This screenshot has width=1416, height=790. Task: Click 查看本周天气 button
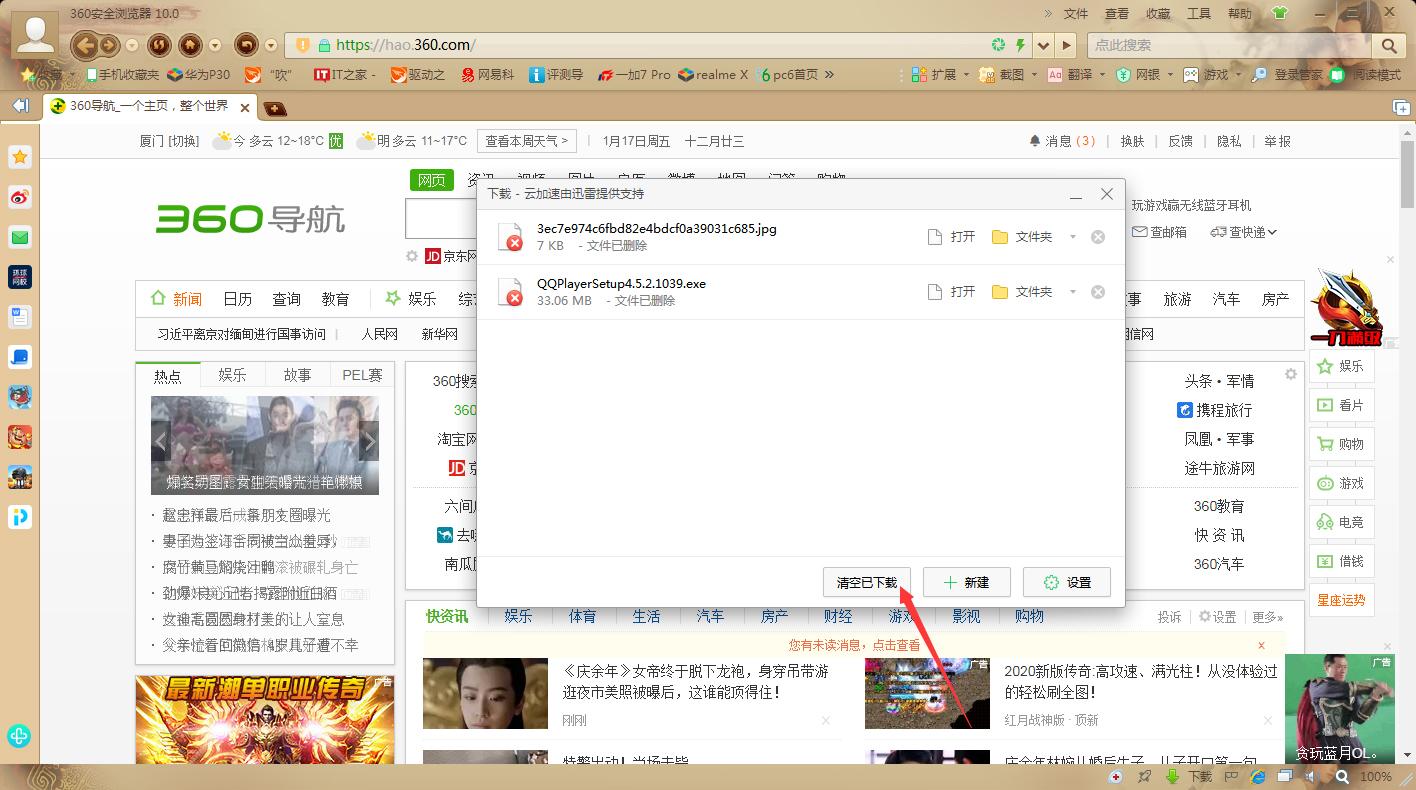coord(527,141)
